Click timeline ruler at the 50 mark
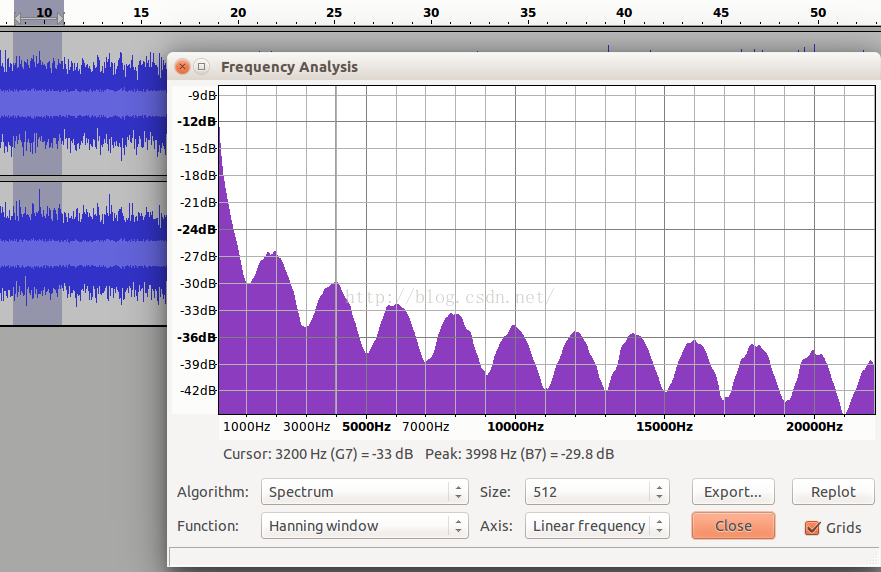 coord(818,12)
